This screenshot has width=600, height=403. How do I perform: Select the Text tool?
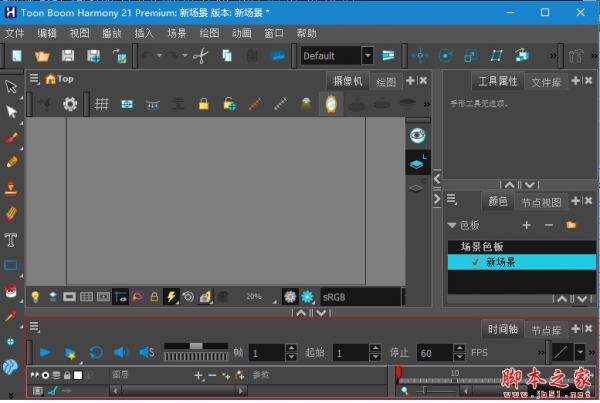click(x=12, y=240)
